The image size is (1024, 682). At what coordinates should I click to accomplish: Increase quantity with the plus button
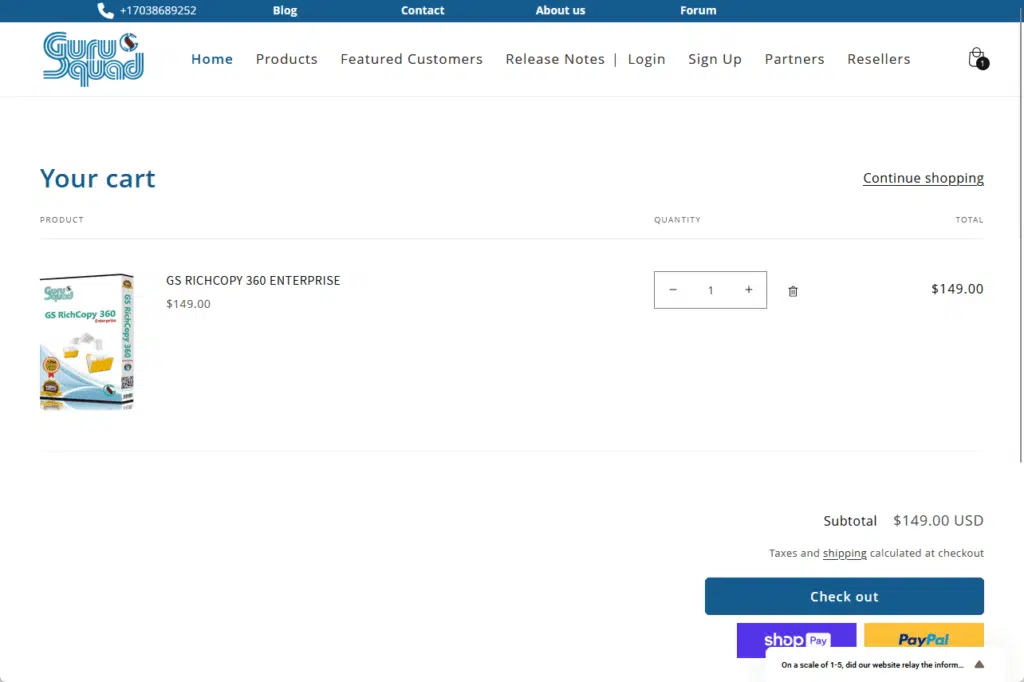(x=748, y=290)
